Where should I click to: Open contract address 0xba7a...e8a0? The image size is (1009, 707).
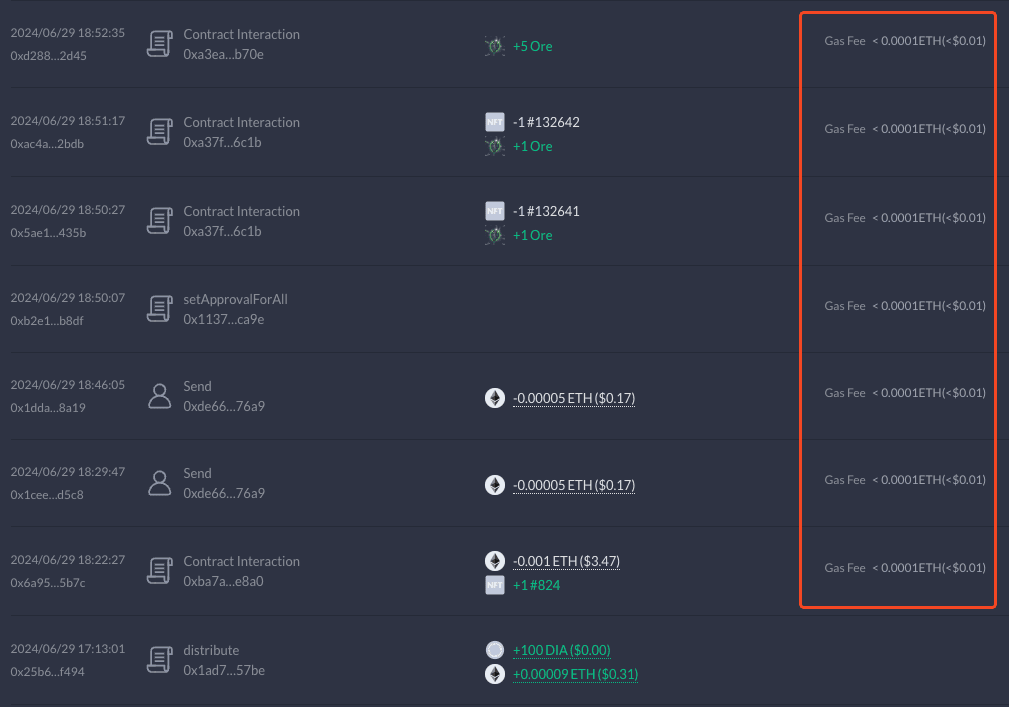tap(223, 581)
